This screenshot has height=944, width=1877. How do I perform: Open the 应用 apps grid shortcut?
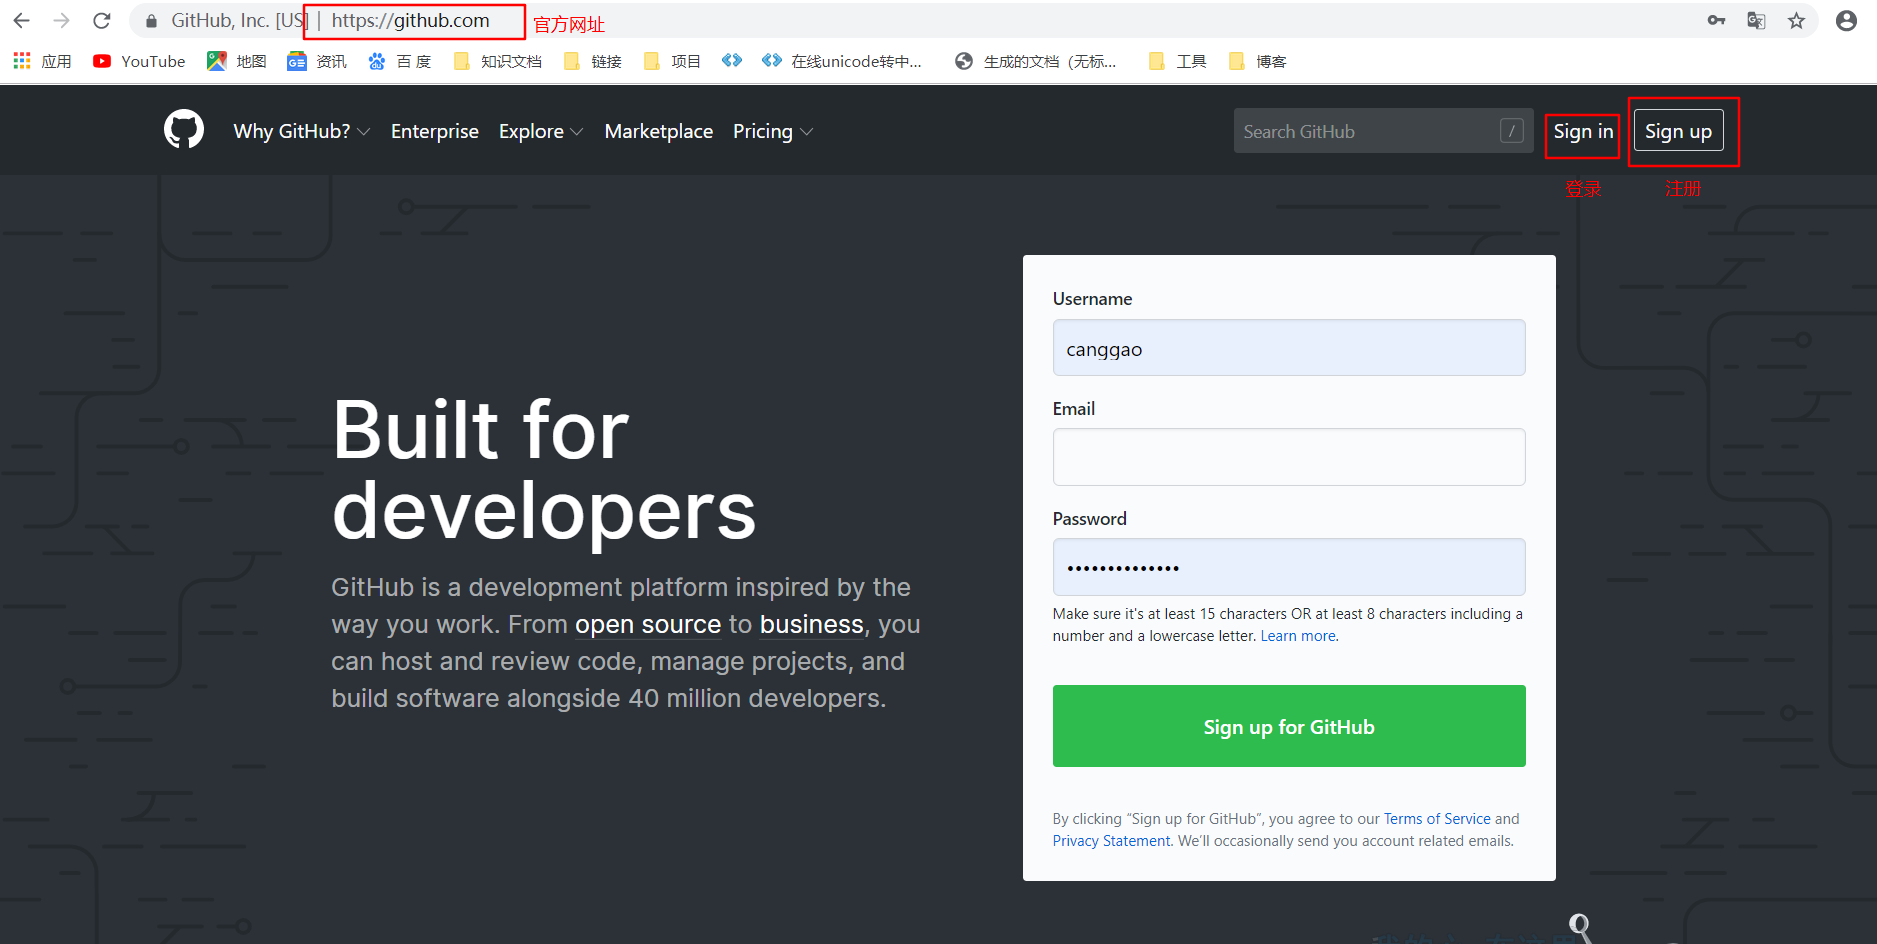42,61
